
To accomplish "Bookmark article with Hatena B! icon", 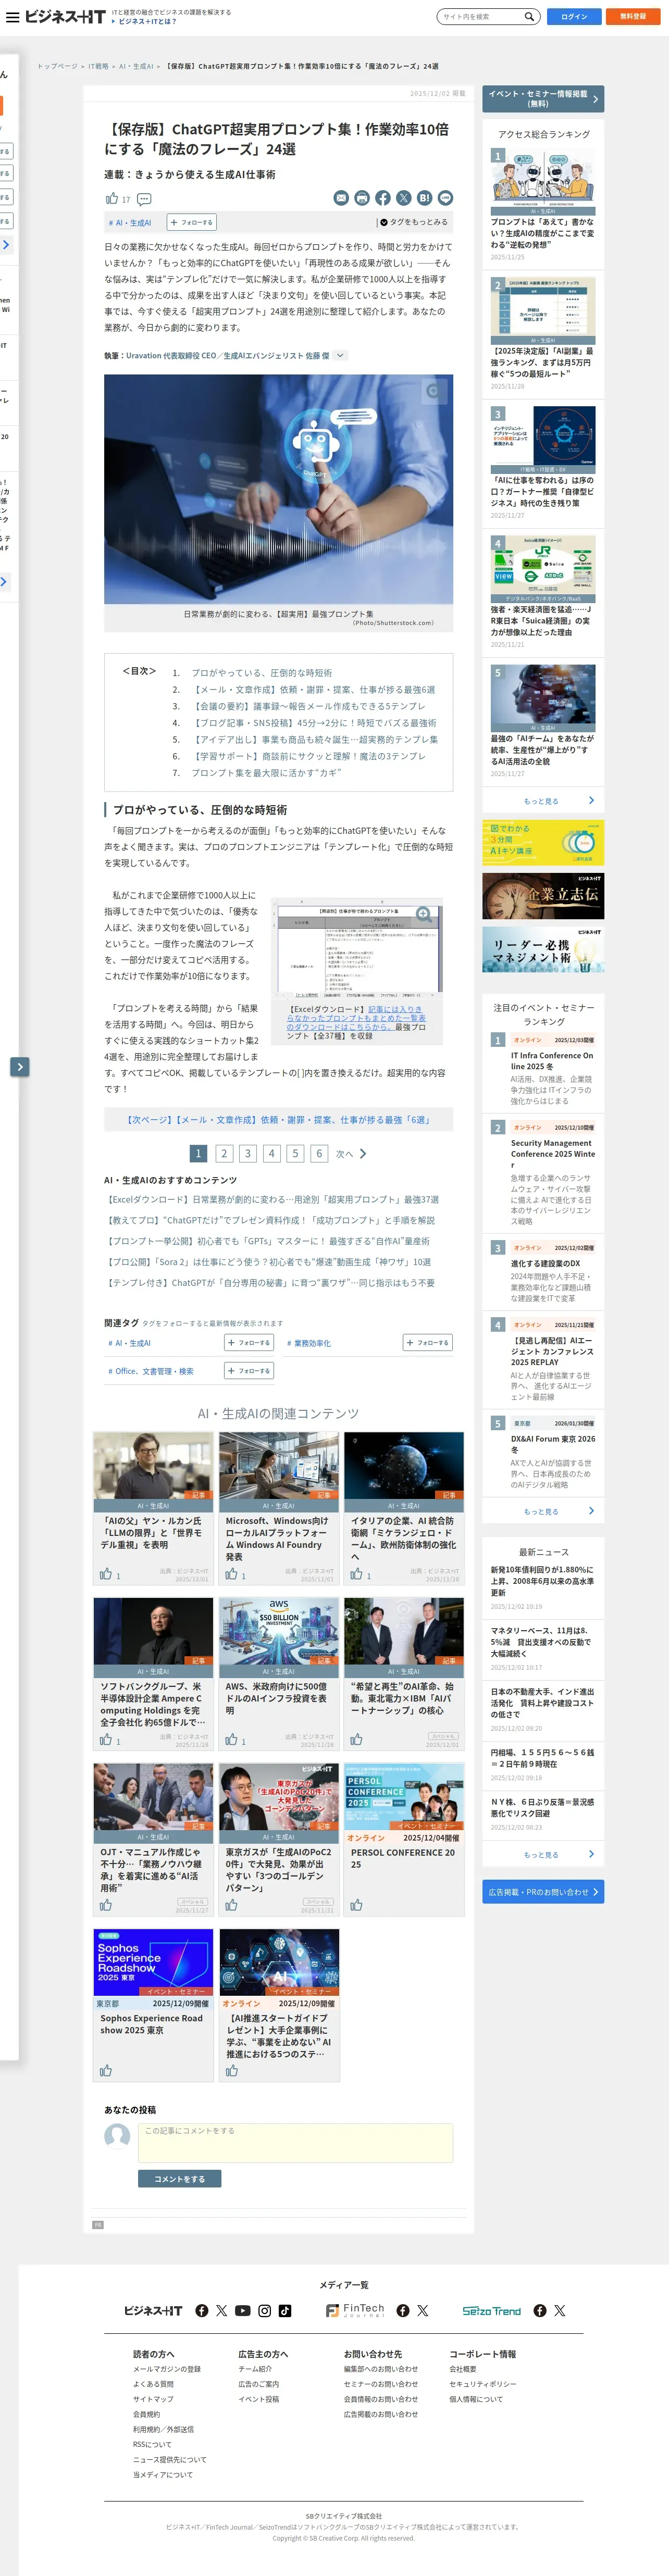I will tap(425, 198).
